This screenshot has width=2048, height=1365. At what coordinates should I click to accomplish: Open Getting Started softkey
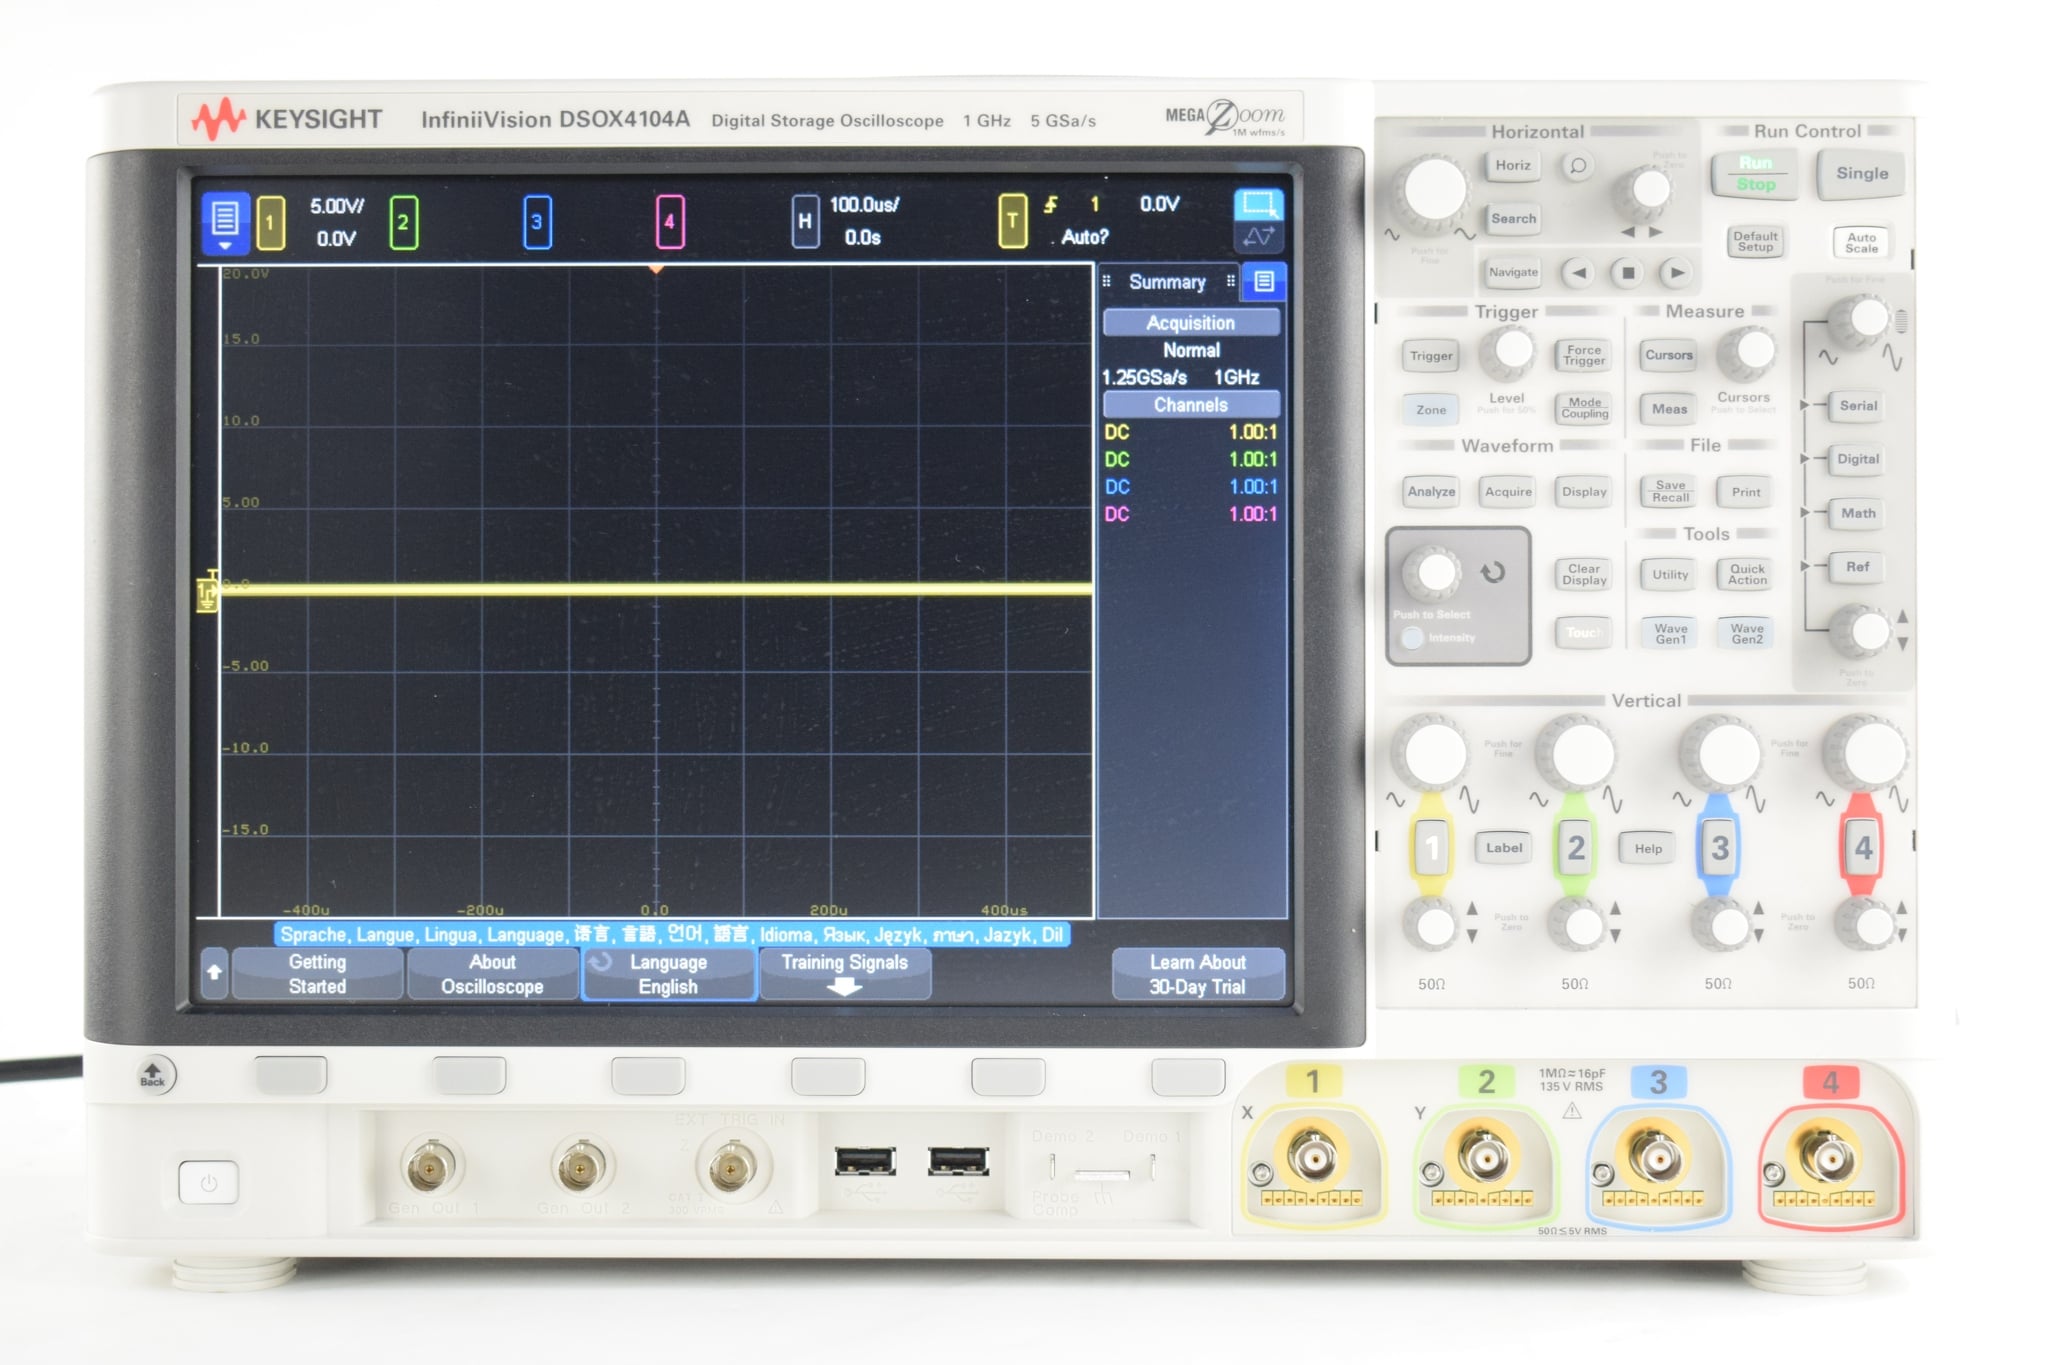[318, 974]
